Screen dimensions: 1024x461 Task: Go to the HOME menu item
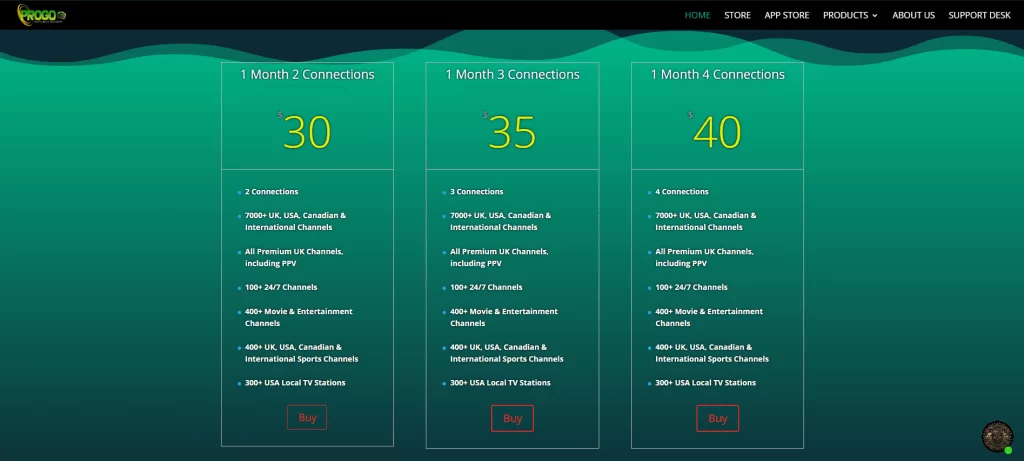pos(697,15)
